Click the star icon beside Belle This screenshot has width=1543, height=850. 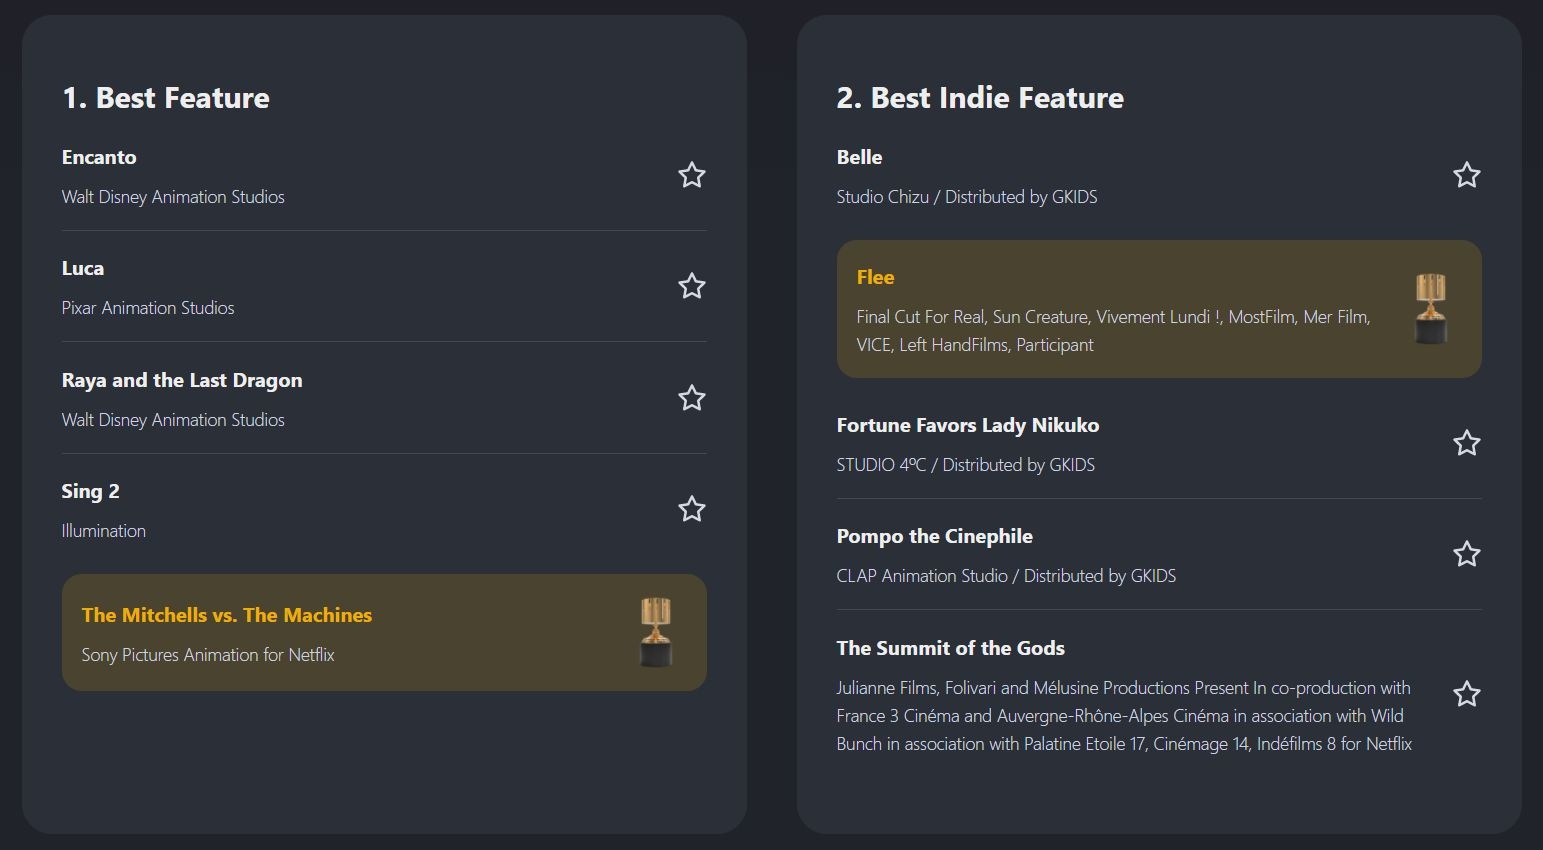(1466, 176)
